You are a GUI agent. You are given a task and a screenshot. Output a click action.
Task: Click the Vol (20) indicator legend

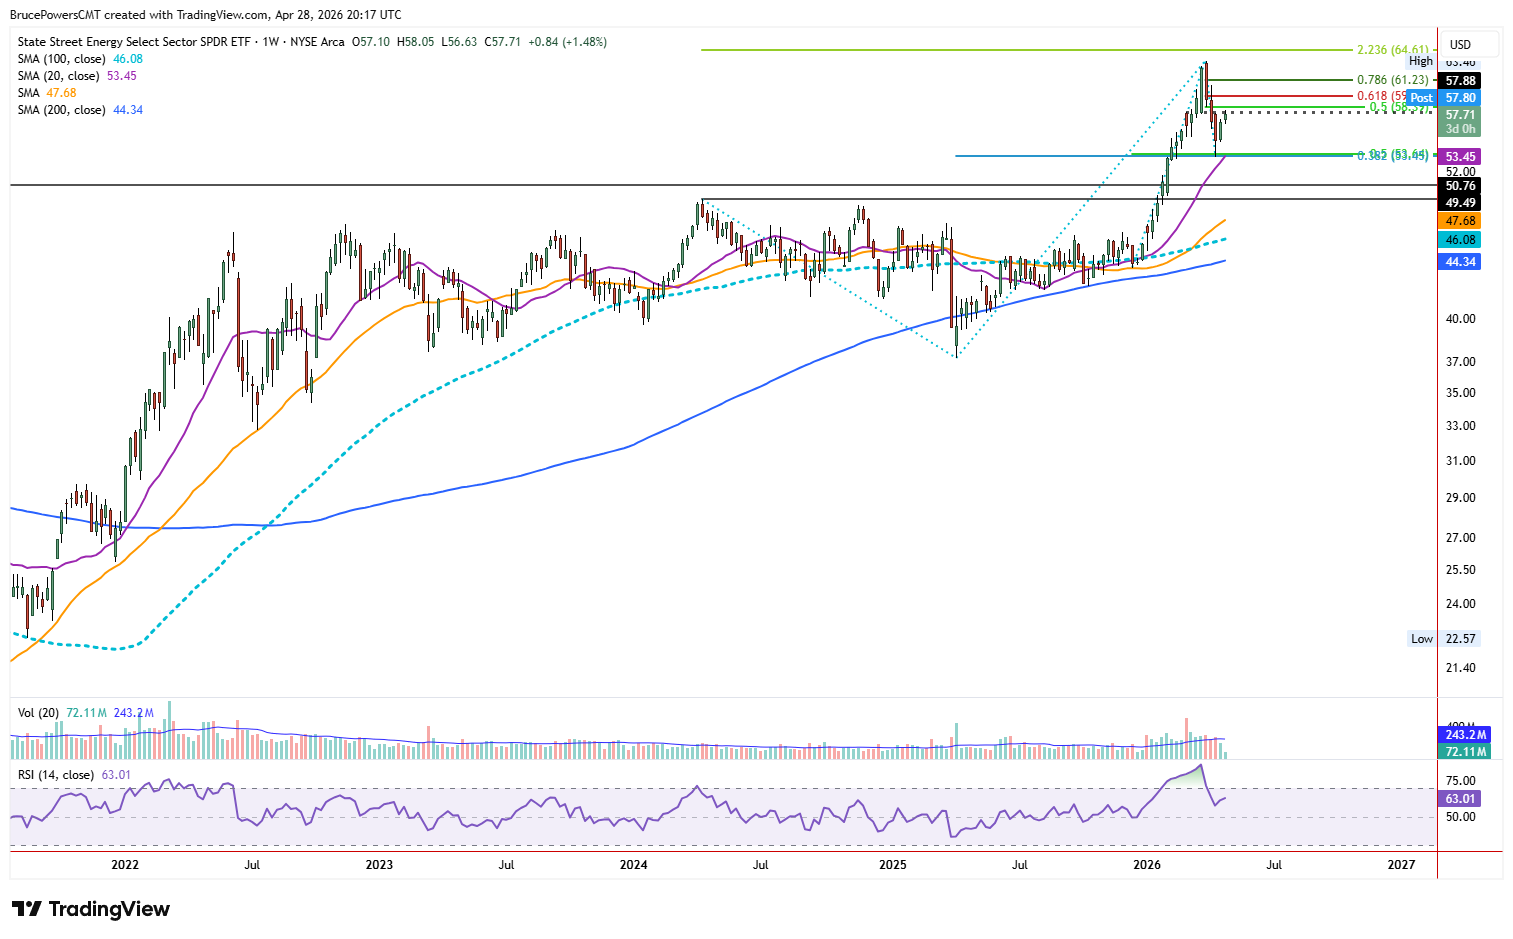click(86, 713)
